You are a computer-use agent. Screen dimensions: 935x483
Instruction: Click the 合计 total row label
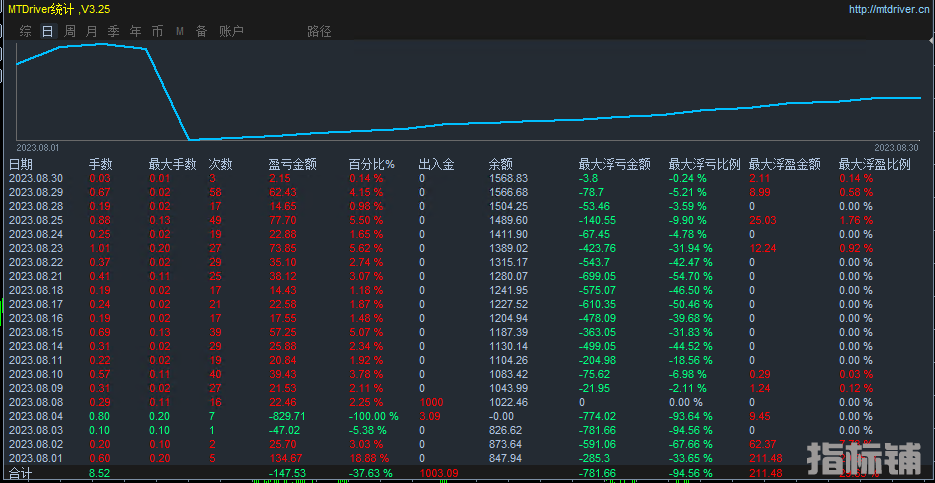(x=21, y=472)
